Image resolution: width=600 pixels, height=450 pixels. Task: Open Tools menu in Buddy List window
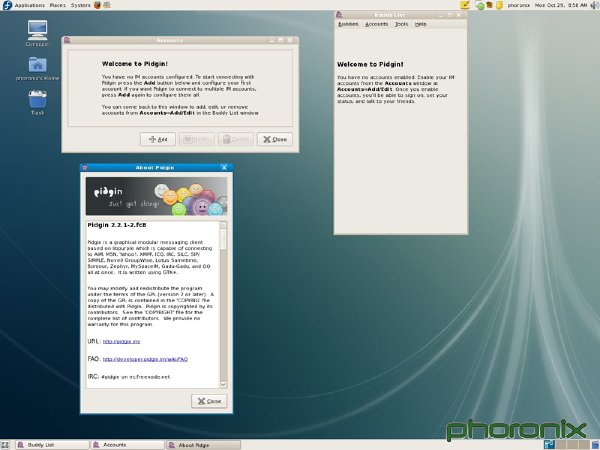pos(401,24)
